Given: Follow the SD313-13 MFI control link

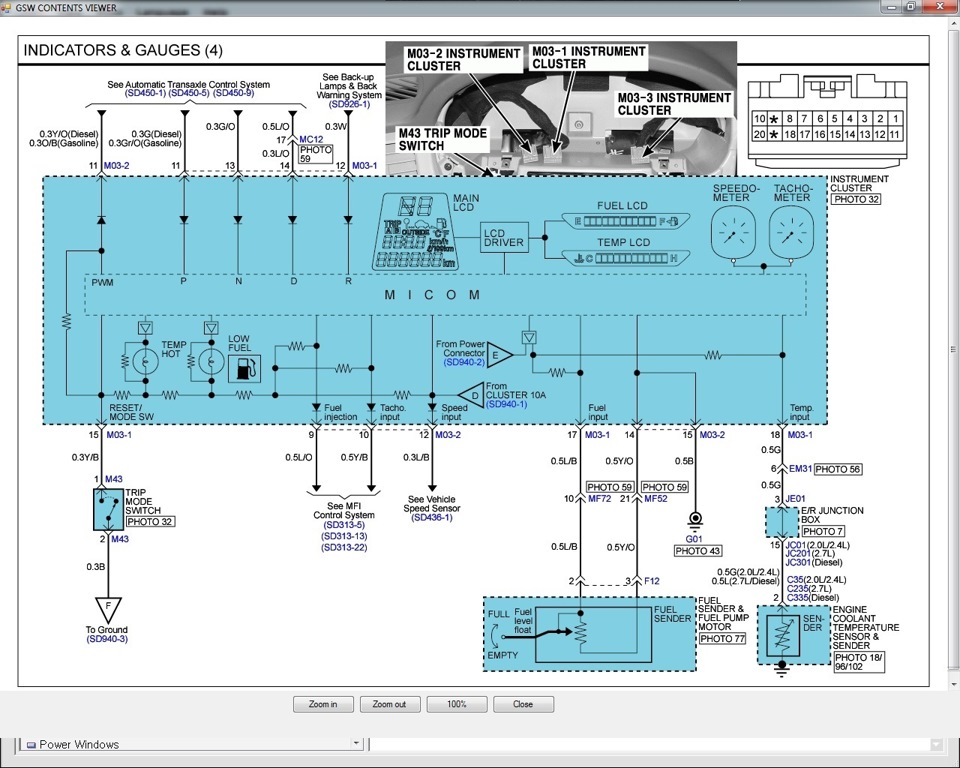Looking at the screenshot, I should click(344, 536).
